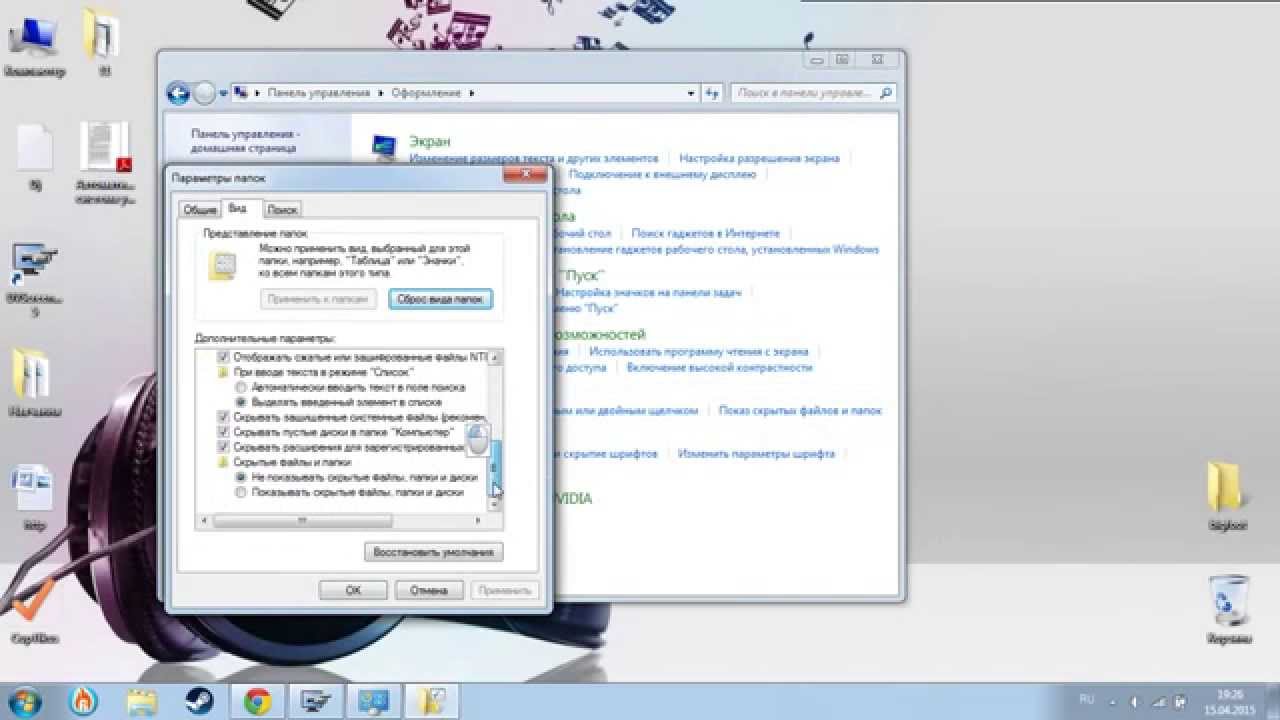The width and height of the screenshot is (1280, 720).
Task: Toggle 'Скрывать защищенные системные файлы' checkbox
Action: click(x=223, y=417)
